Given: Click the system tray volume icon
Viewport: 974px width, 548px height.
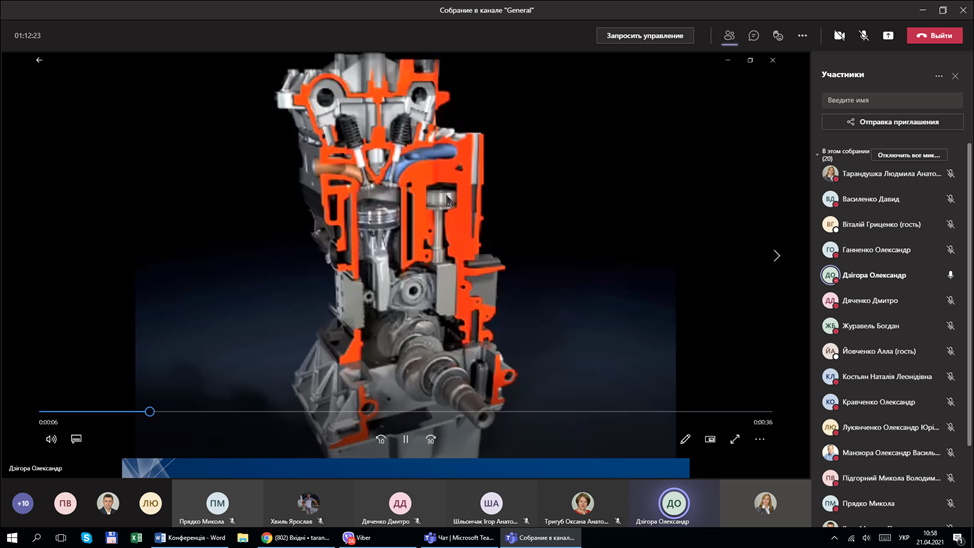Looking at the screenshot, I should [x=867, y=538].
